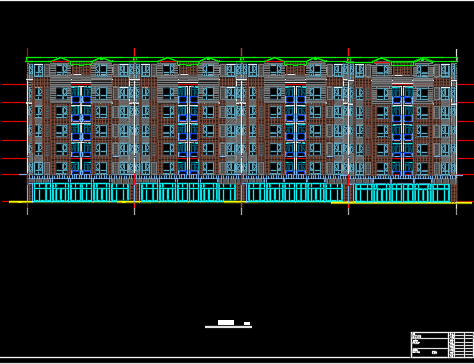Select the blue stairwell windows of the rightmost unit
Viewport: 474px width, 364px height.
point(402,130)
